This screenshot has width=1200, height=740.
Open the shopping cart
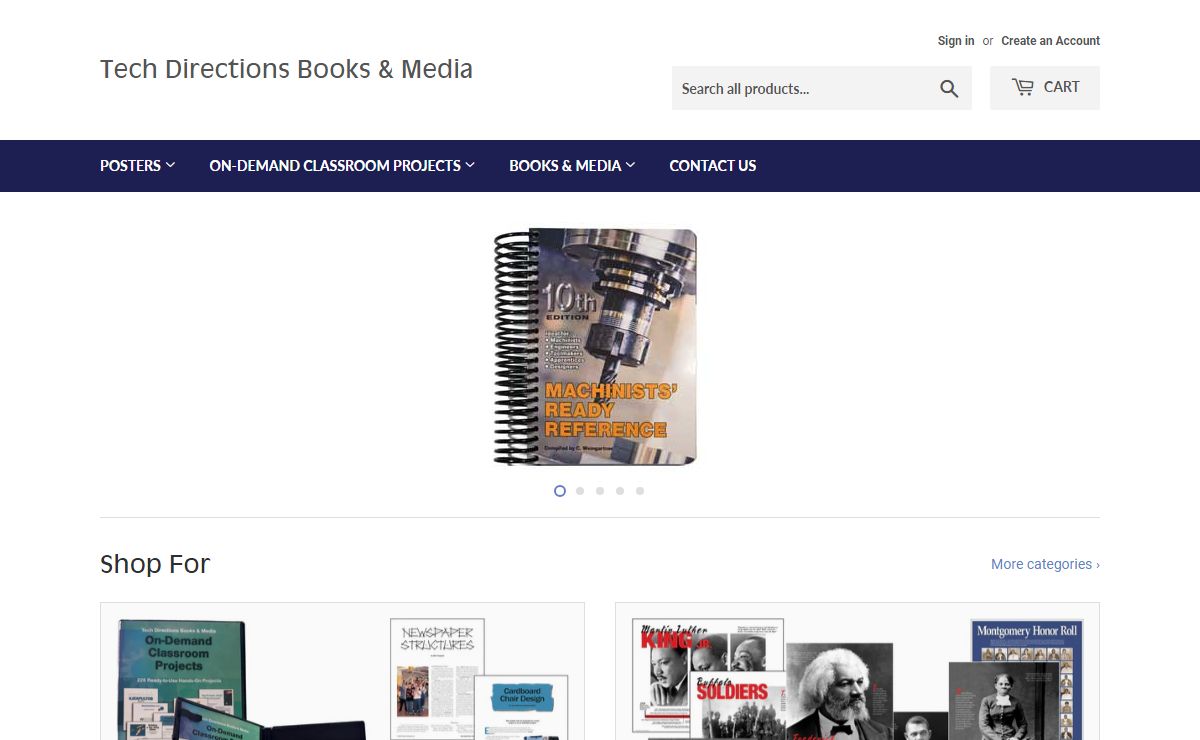[1045, 88]
